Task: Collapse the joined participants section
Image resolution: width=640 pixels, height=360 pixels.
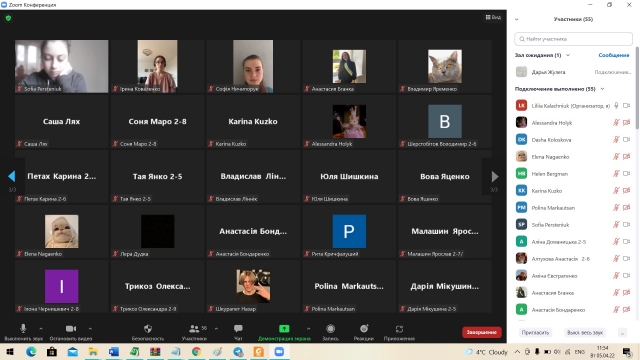Action: (x=602, y=89)
